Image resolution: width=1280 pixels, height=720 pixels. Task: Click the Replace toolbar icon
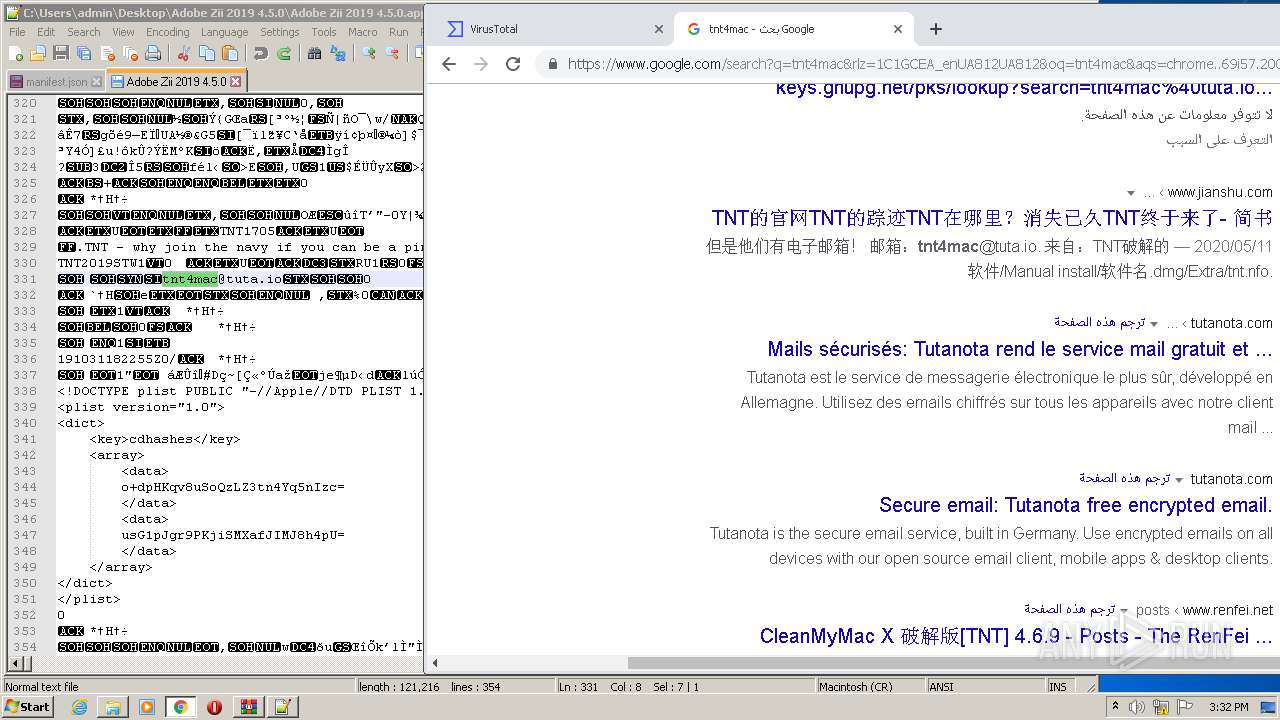tap(338, 53)
